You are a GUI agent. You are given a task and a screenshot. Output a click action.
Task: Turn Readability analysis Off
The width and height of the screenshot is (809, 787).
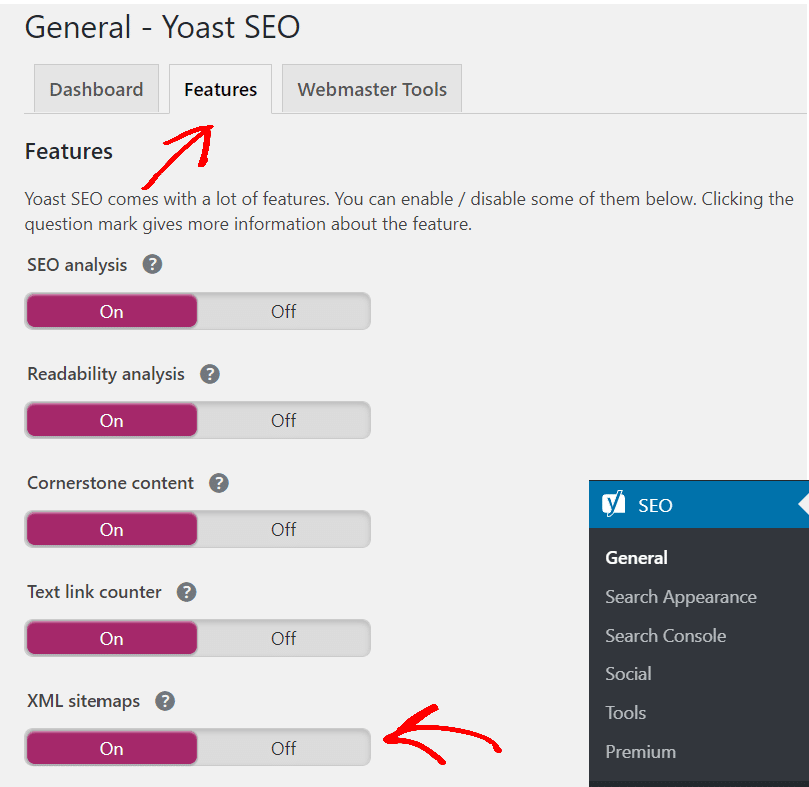pos(283,420)
